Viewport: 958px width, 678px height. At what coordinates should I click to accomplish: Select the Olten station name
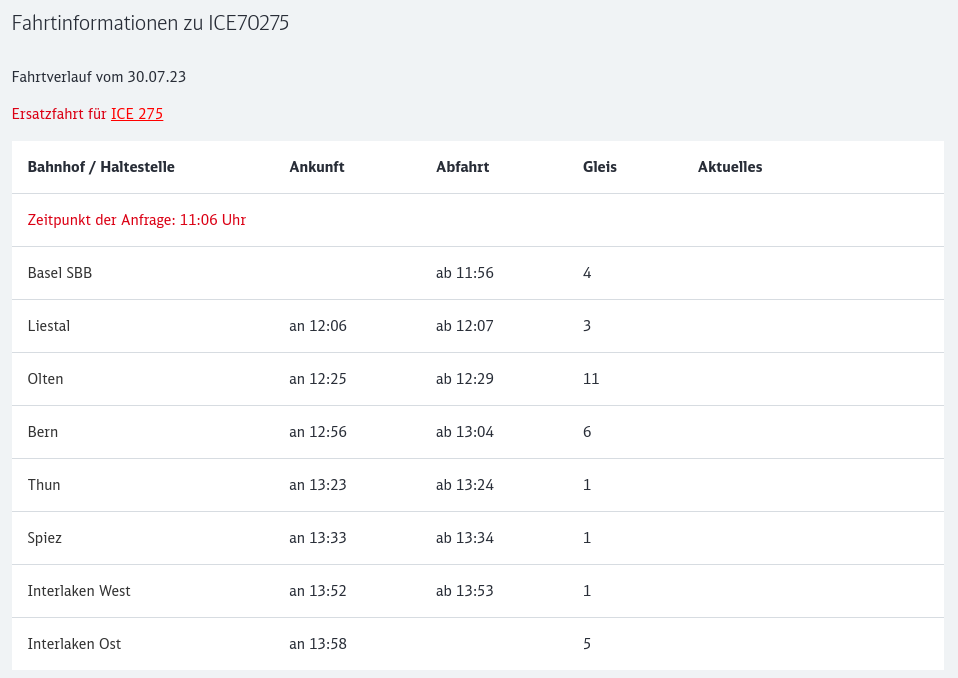click(x=46, y=379)
